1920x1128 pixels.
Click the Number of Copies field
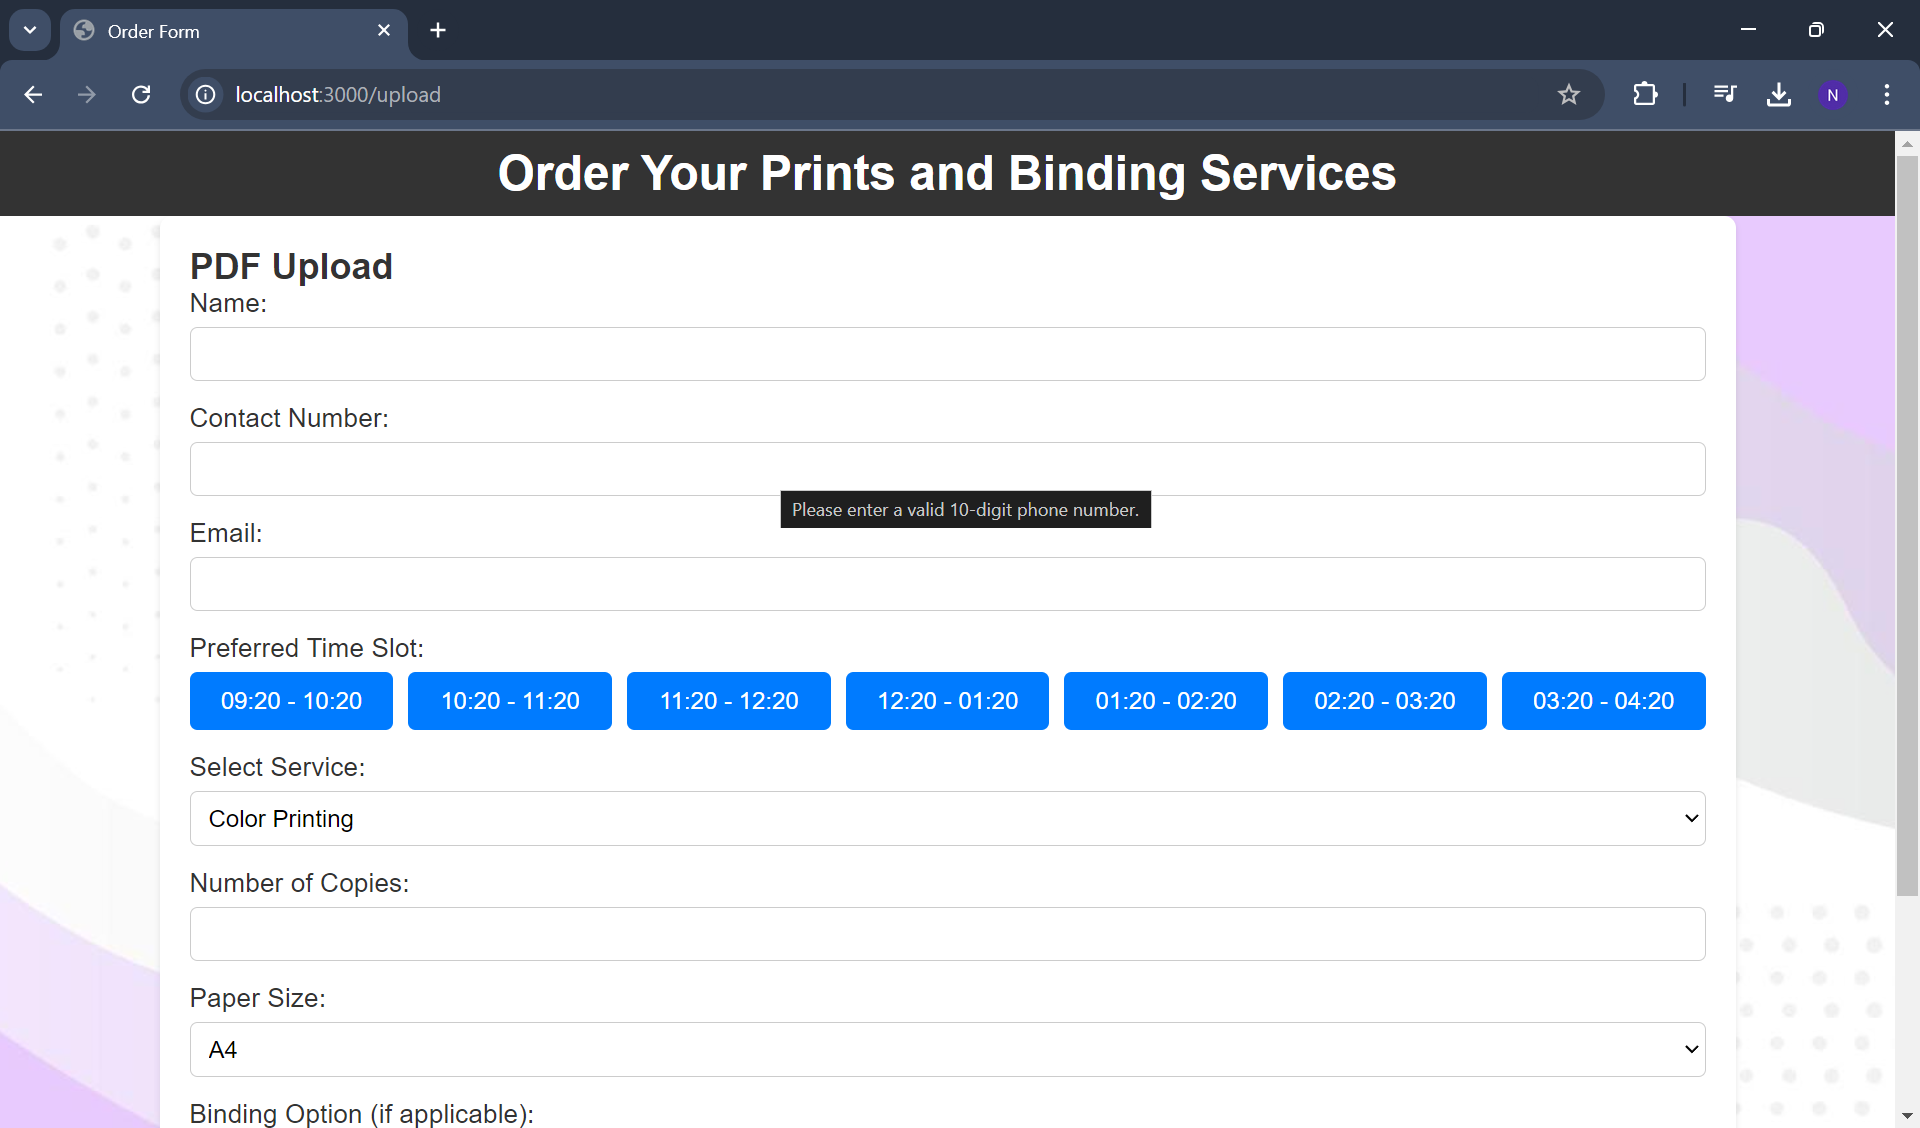947,934
